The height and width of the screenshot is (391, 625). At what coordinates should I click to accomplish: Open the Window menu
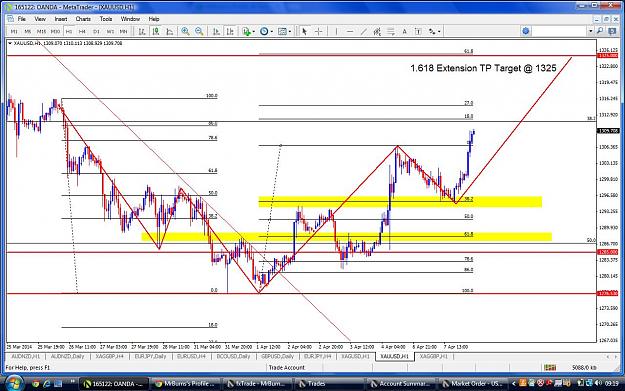130,19
